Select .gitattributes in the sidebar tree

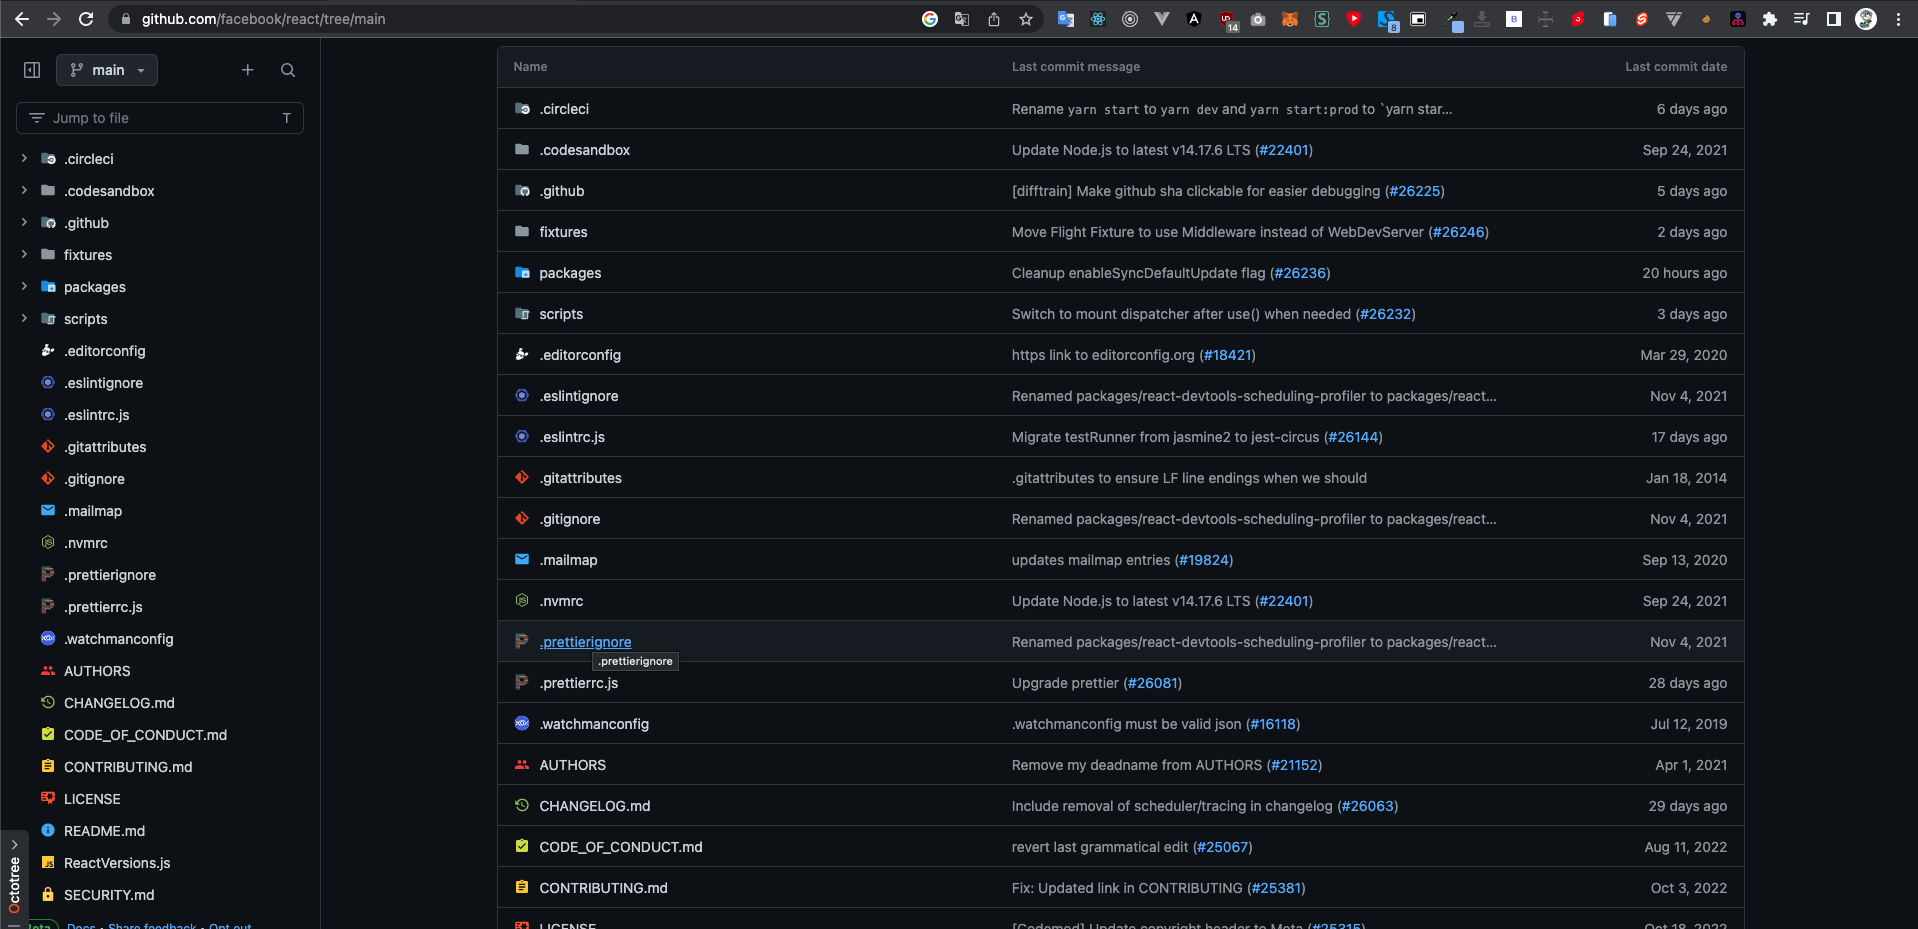pyautogui.click(x=105, y=447)
